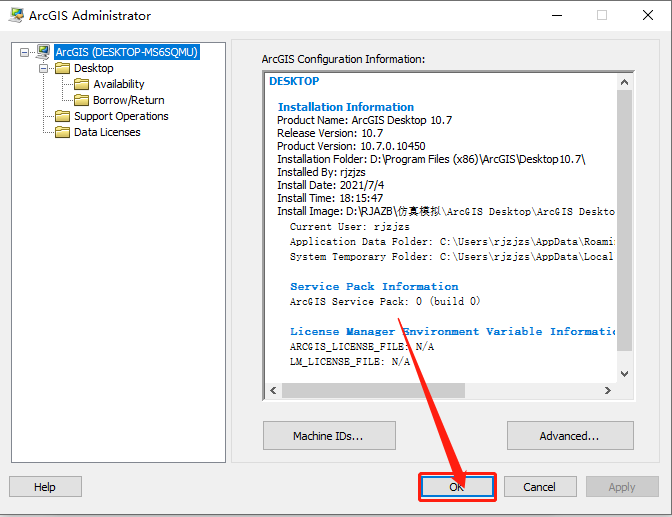
Task: Open Support Operations tree item
Action: (x=121, y=116)
